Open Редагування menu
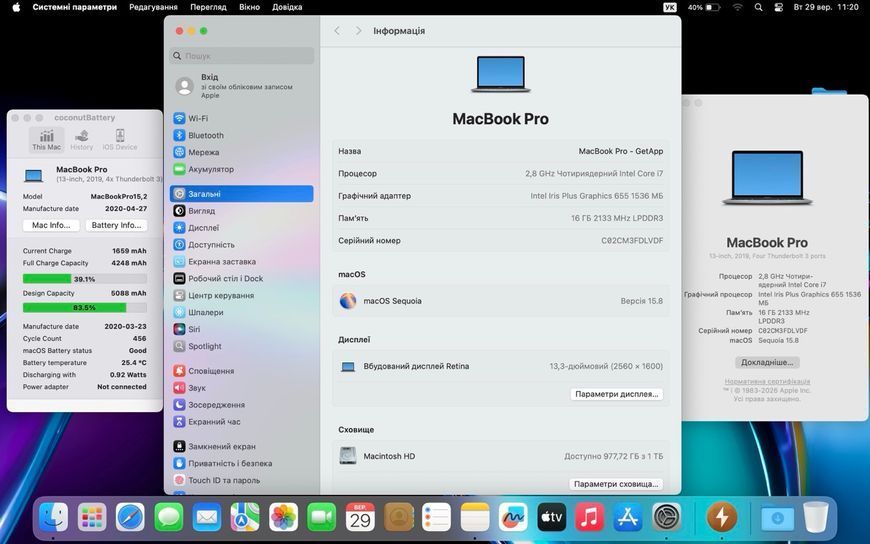Viewport: 870px width, 544px height. pos(153,7)
